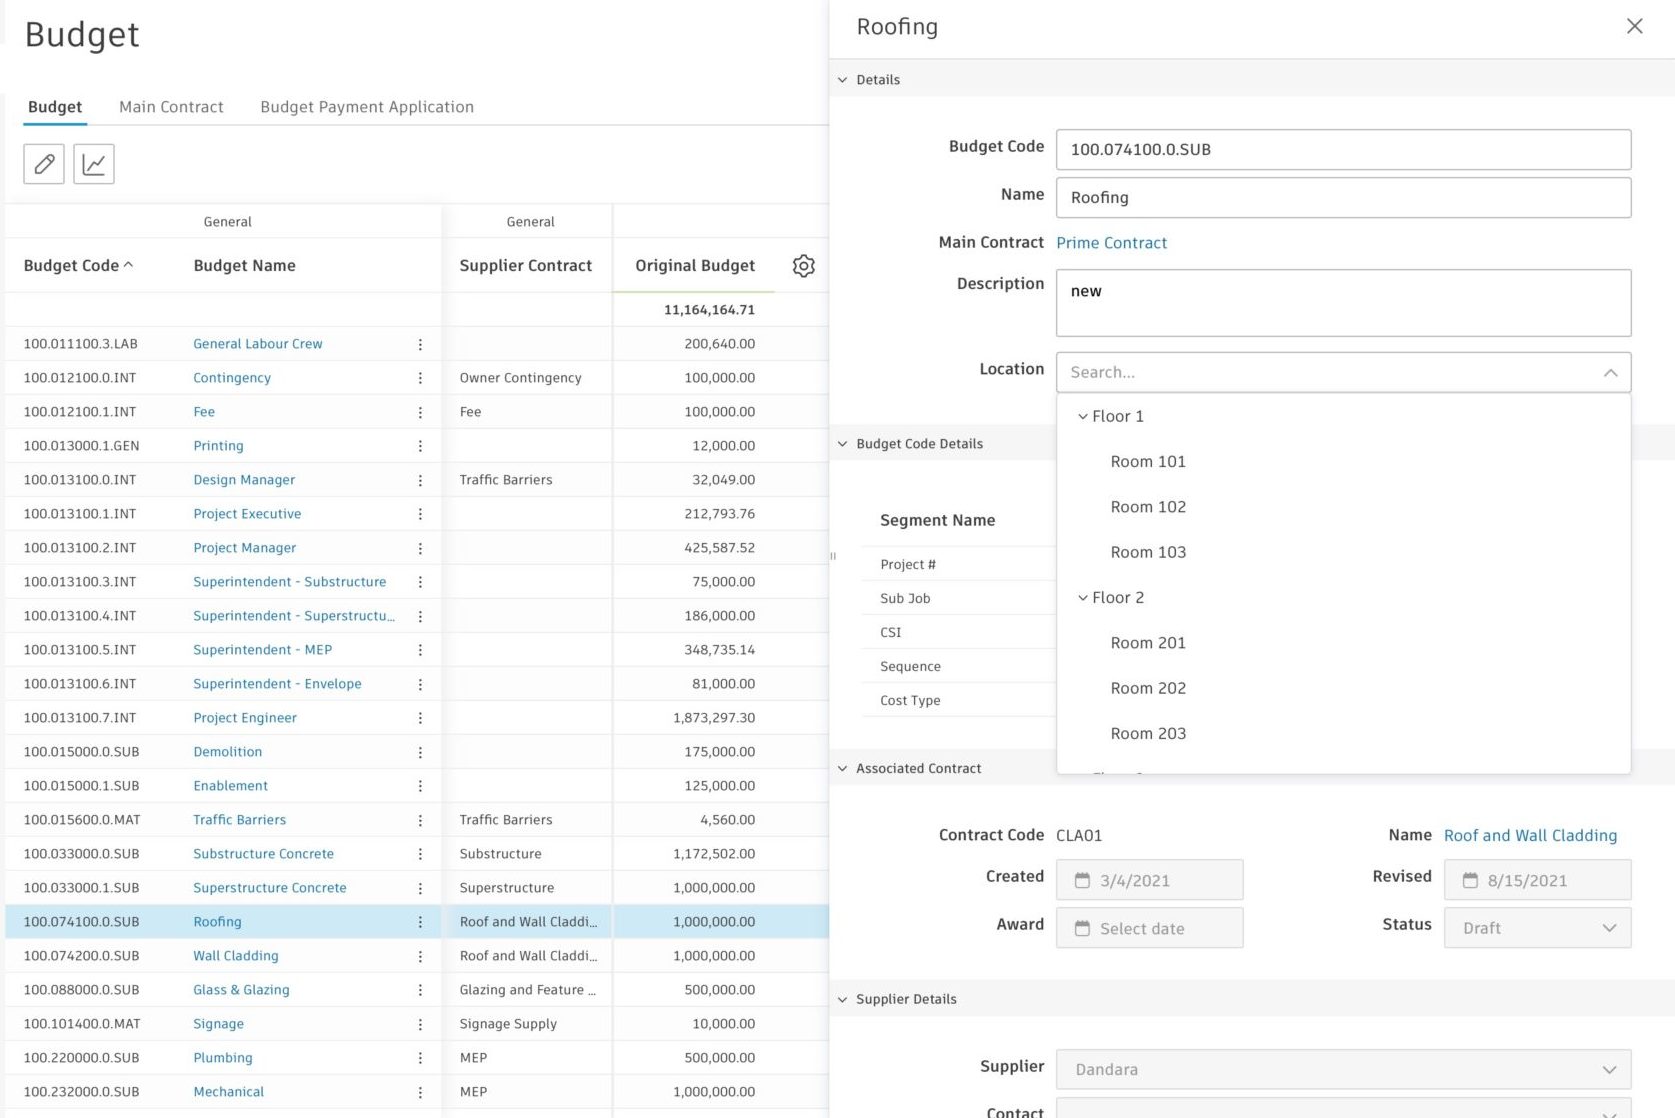
Task: Open the Budget Payment Application tab
Action: (x=367, y=107)
